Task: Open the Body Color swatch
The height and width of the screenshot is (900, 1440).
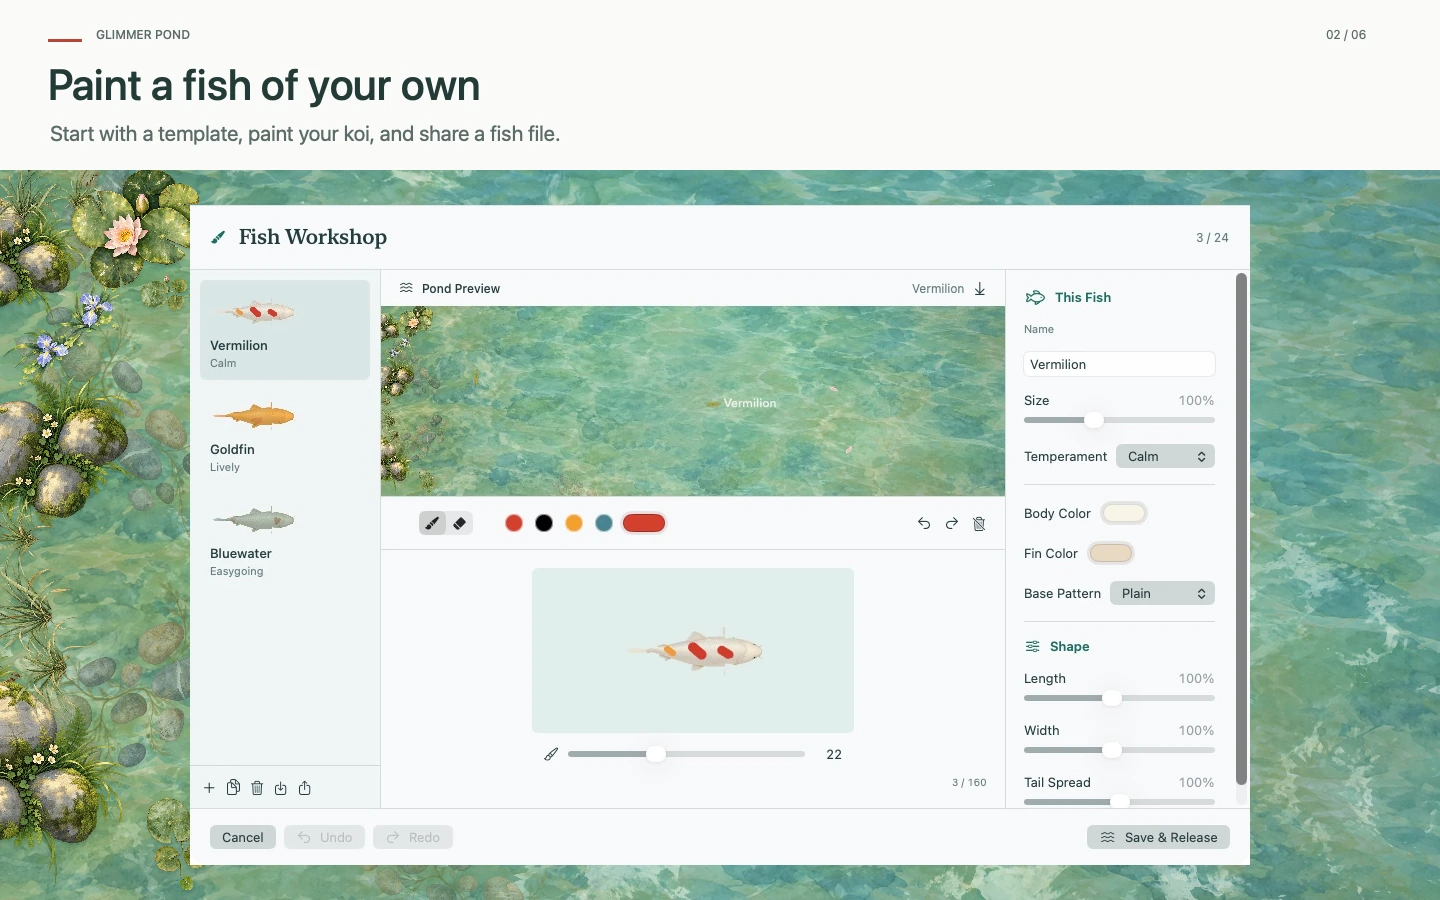Action: click(x=1124, y=513)
